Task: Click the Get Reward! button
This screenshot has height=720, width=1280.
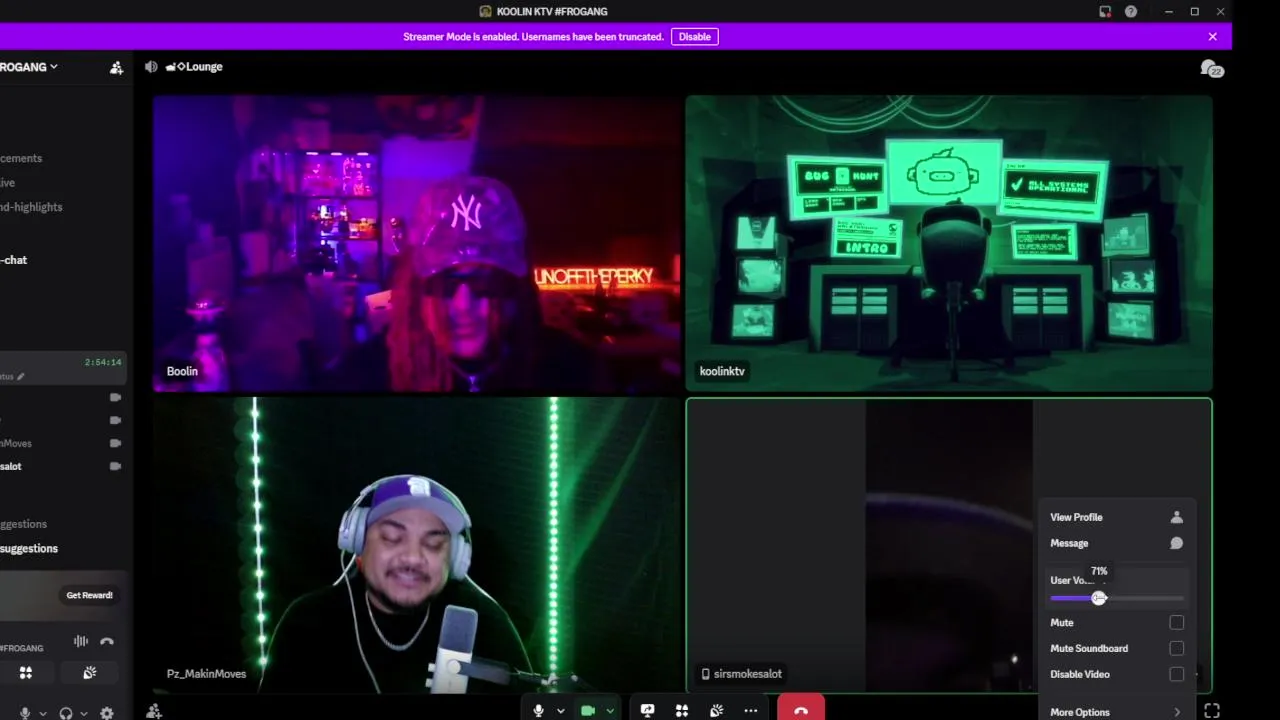Action: pyautogui.click(x=89, y=595)
